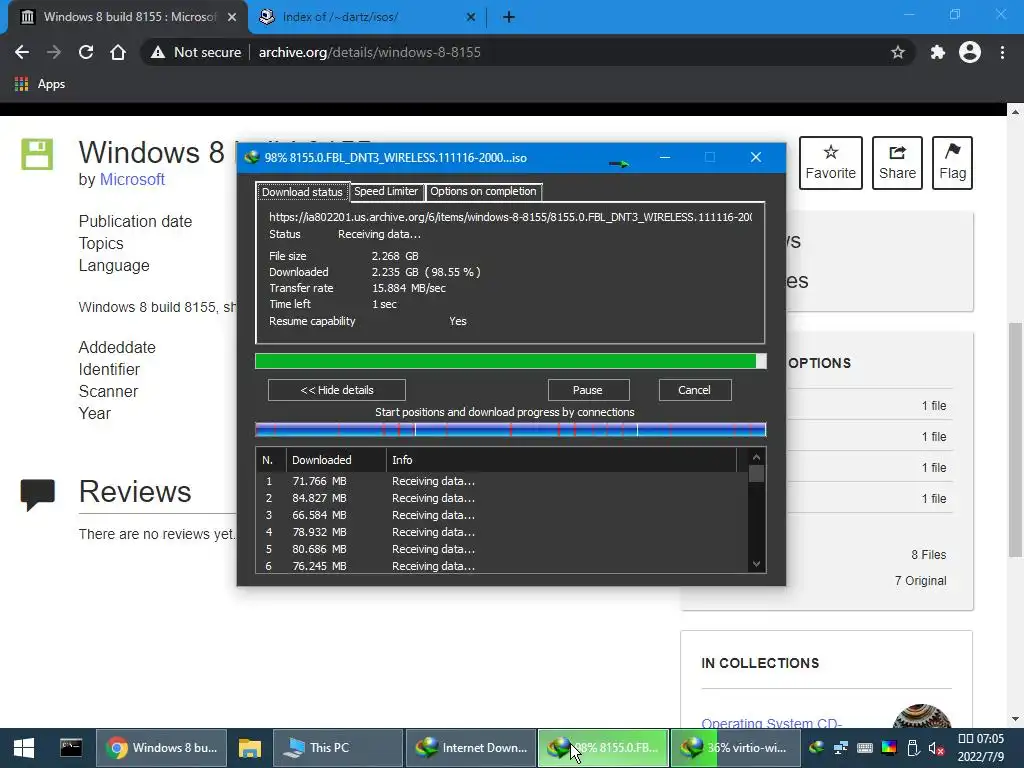
Task: Click the download URL text
Action: tap(510, 217)
